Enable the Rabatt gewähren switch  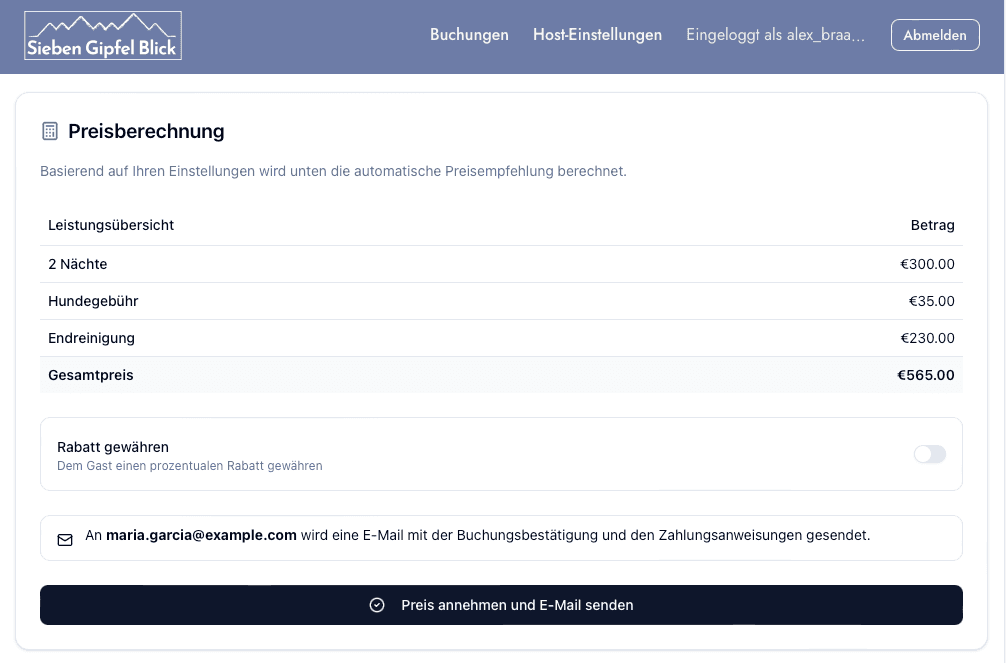tap(929, 454)
